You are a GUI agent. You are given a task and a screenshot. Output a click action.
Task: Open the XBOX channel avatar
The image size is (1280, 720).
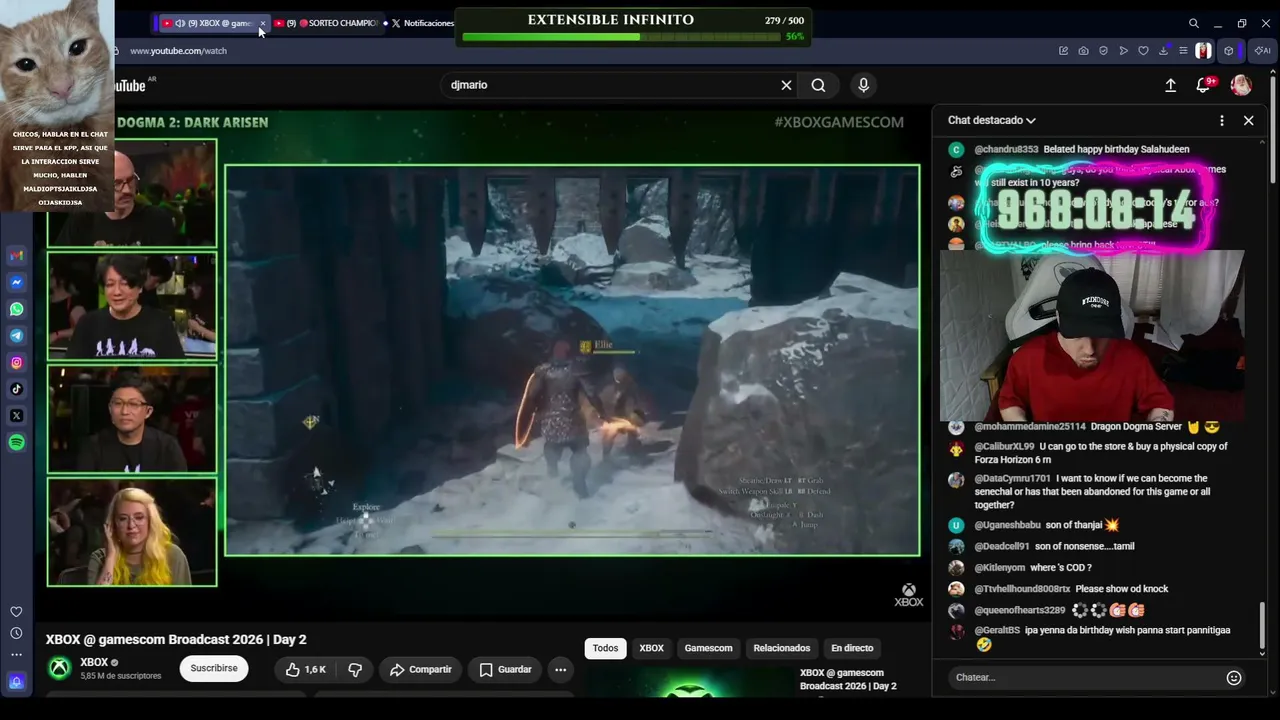(60, 668)
